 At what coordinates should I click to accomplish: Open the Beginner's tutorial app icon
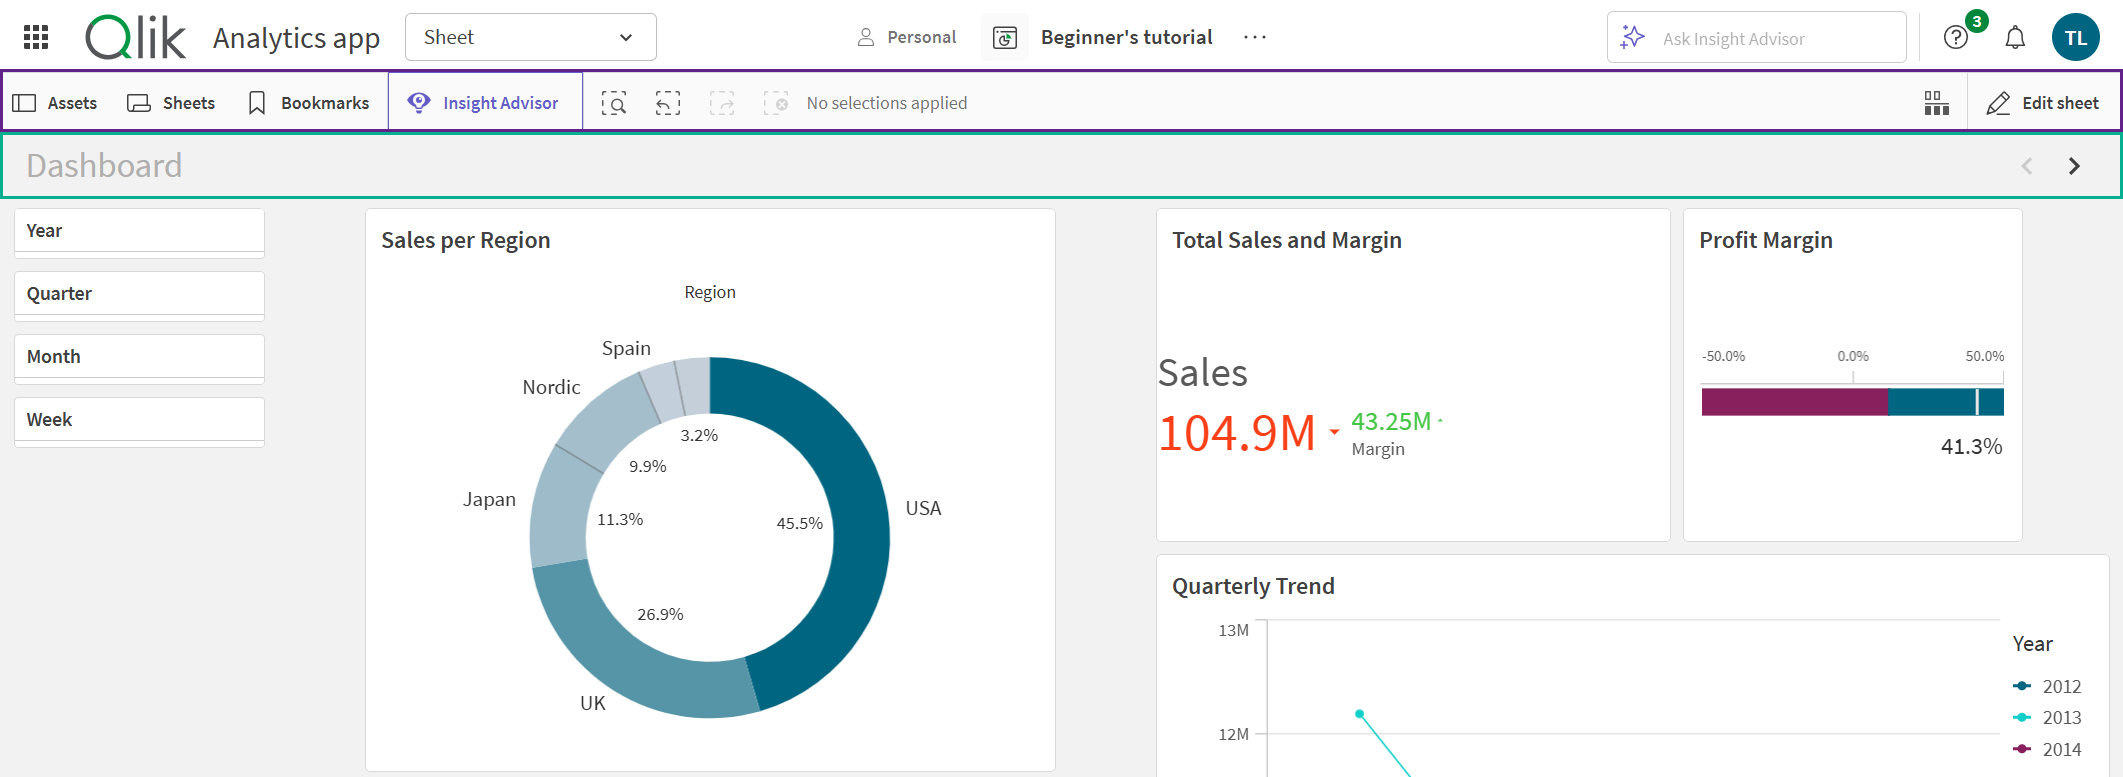coord(1005,38)
